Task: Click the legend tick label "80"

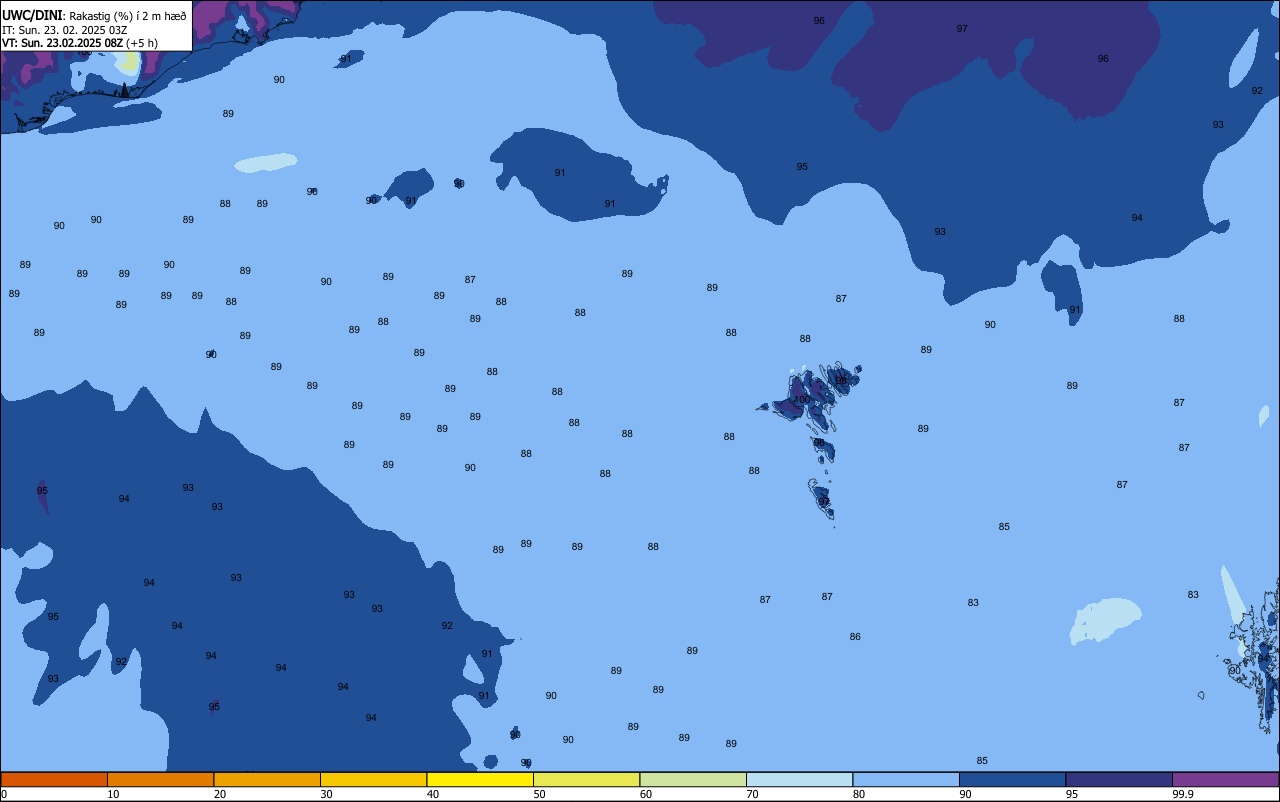Action: tap(859, 794)
